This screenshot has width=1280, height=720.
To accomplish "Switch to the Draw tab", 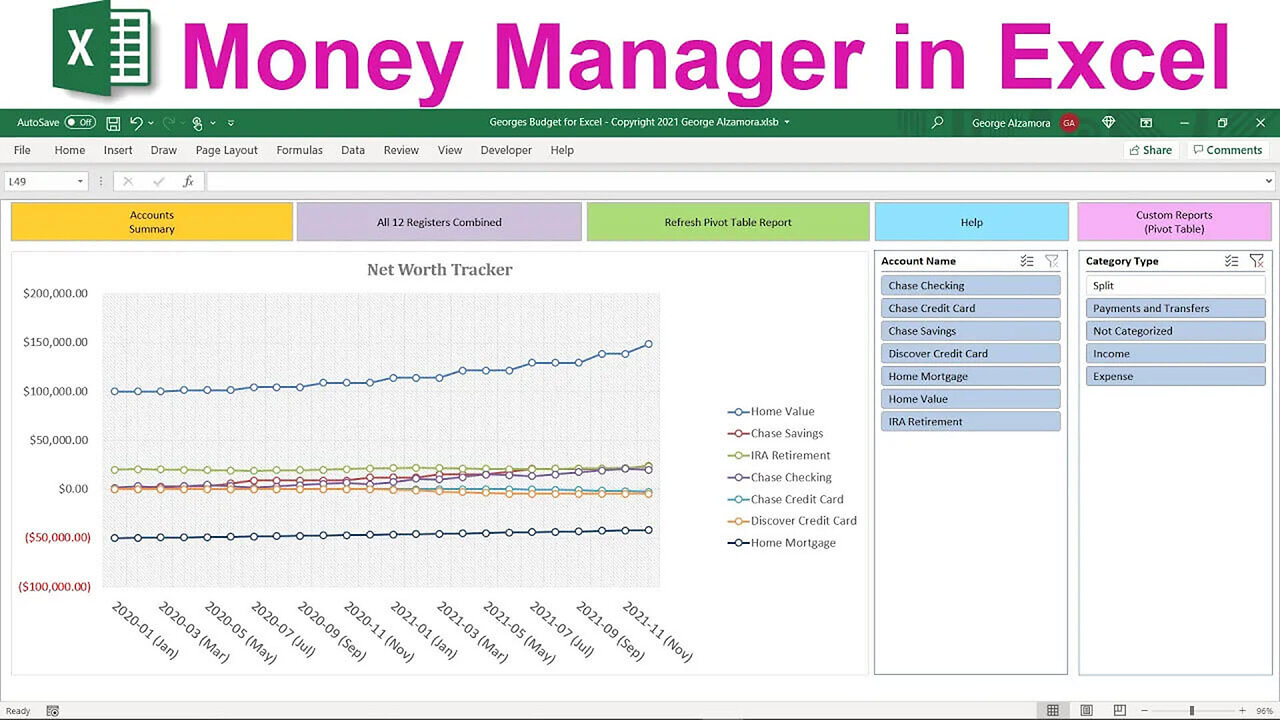I will (x=164, y=150).
